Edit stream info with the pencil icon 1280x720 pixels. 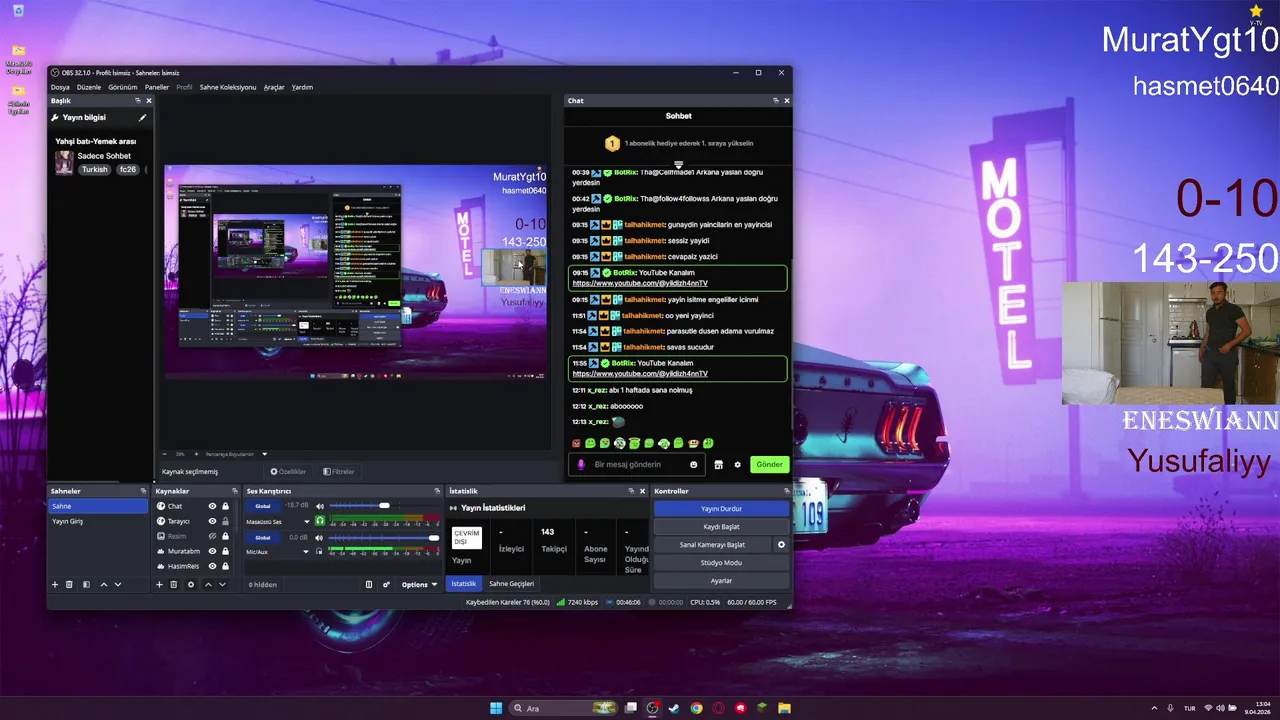tap(142, 117)
